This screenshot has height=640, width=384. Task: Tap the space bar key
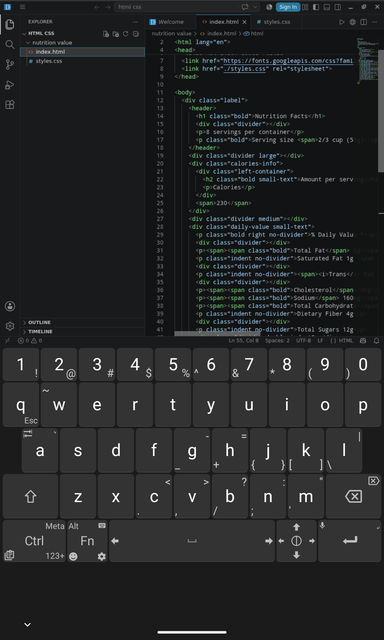(x=192, y=541)
